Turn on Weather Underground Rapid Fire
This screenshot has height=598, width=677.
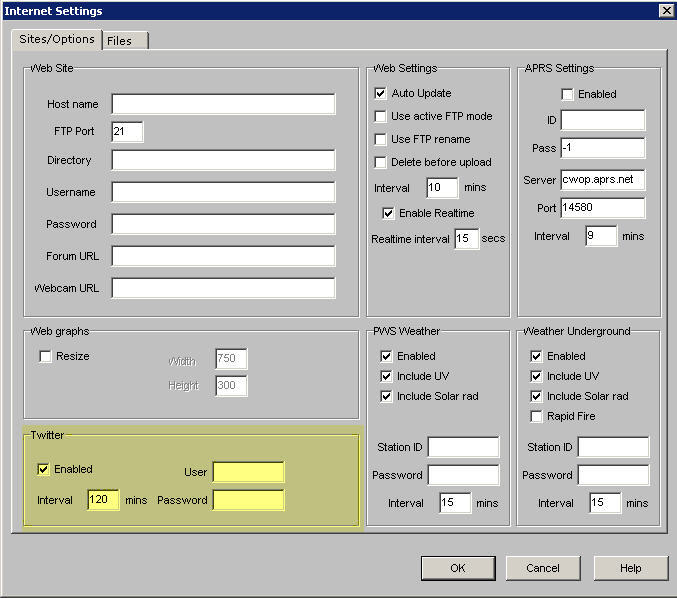537,416
